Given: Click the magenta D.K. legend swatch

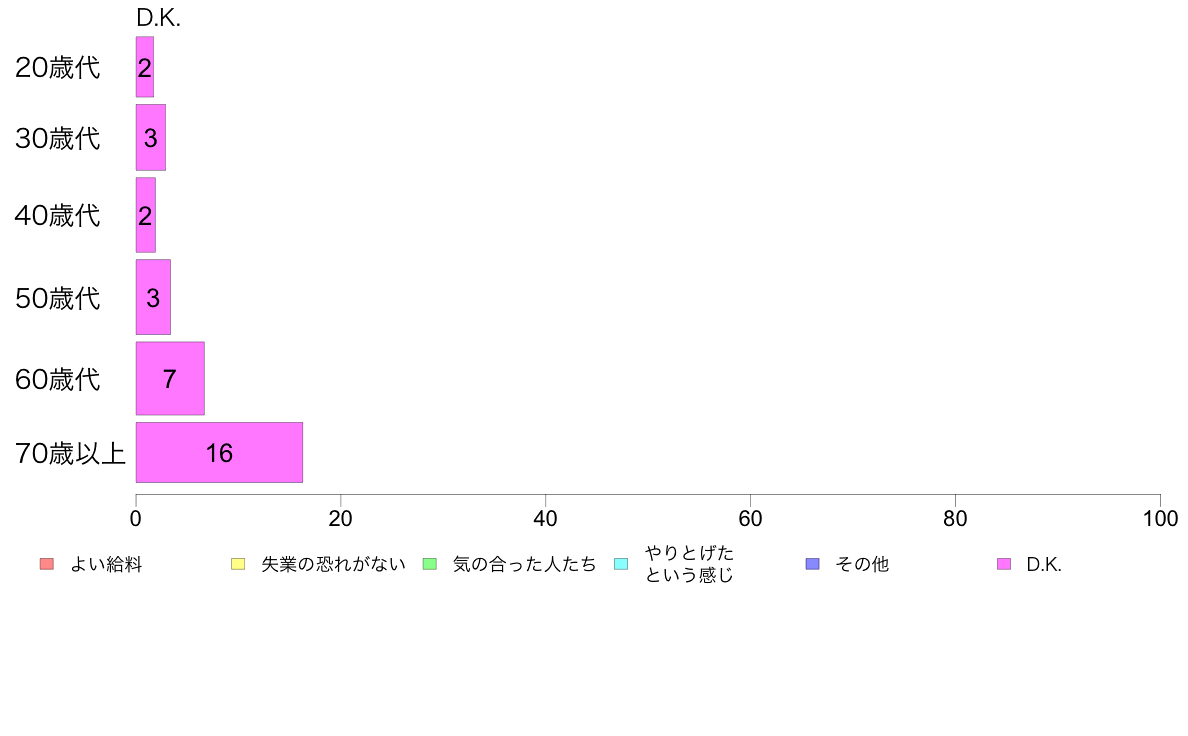Looking at the screenshot, I should pos(1004,564).
